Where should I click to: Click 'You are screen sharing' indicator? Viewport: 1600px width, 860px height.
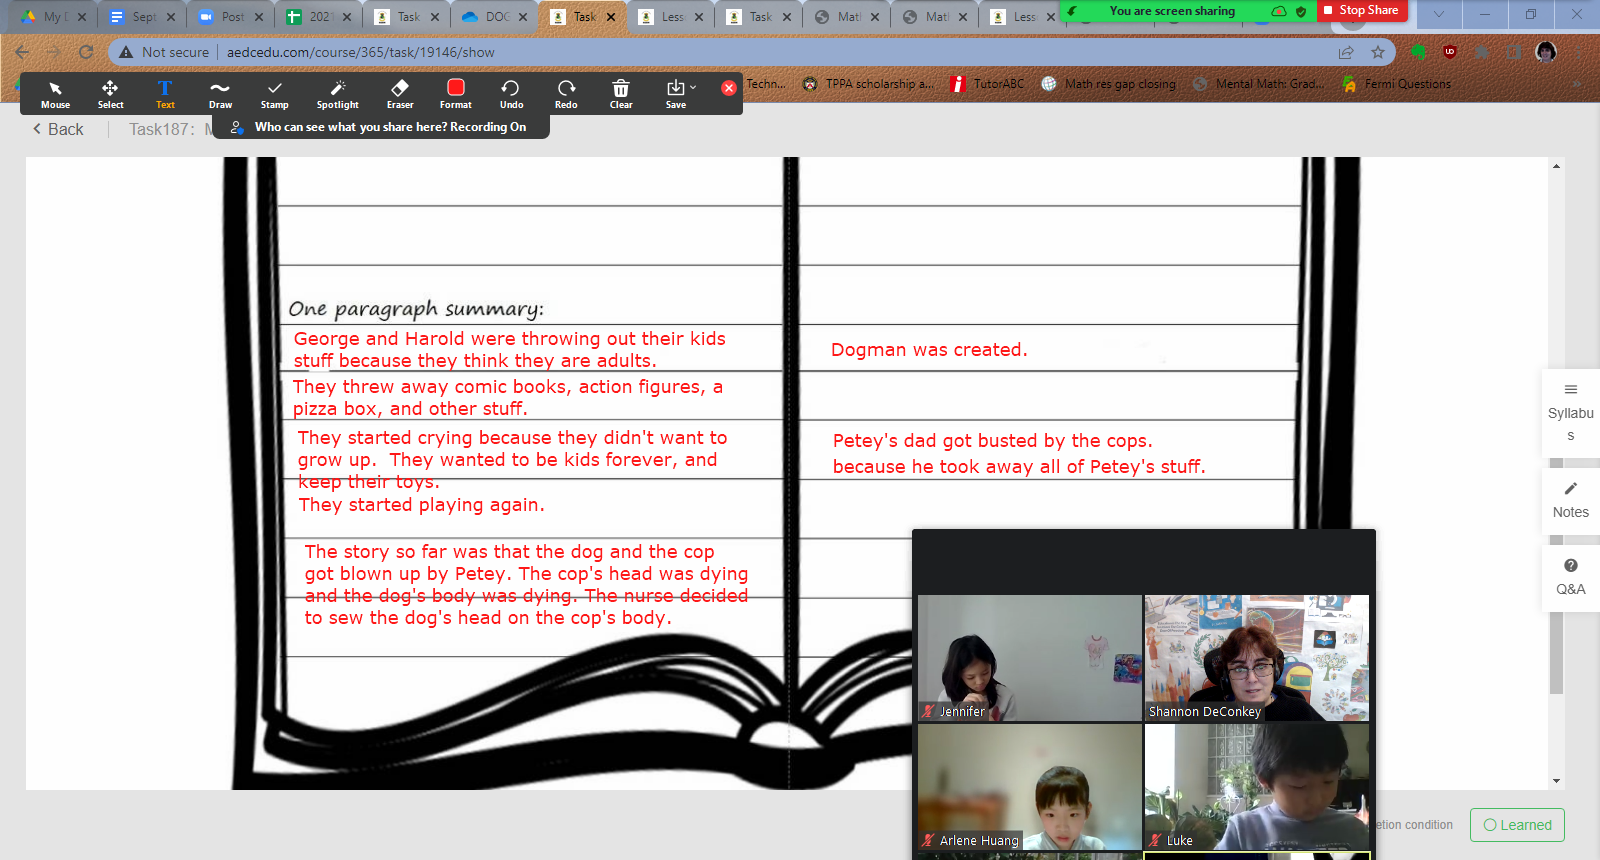tap(1172, 11)
